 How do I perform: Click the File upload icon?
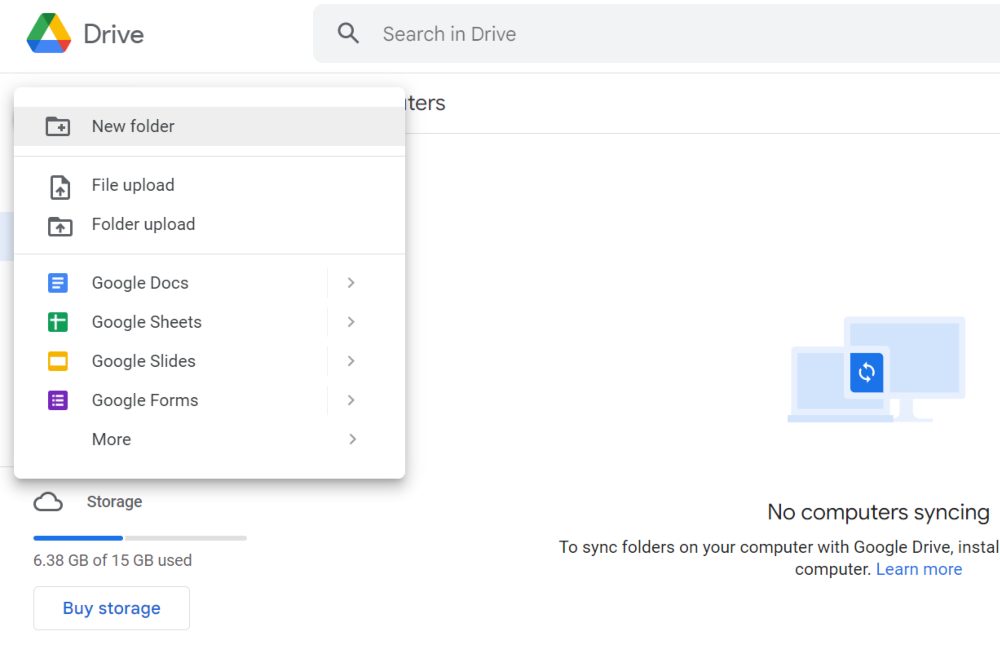coord(60,187)
